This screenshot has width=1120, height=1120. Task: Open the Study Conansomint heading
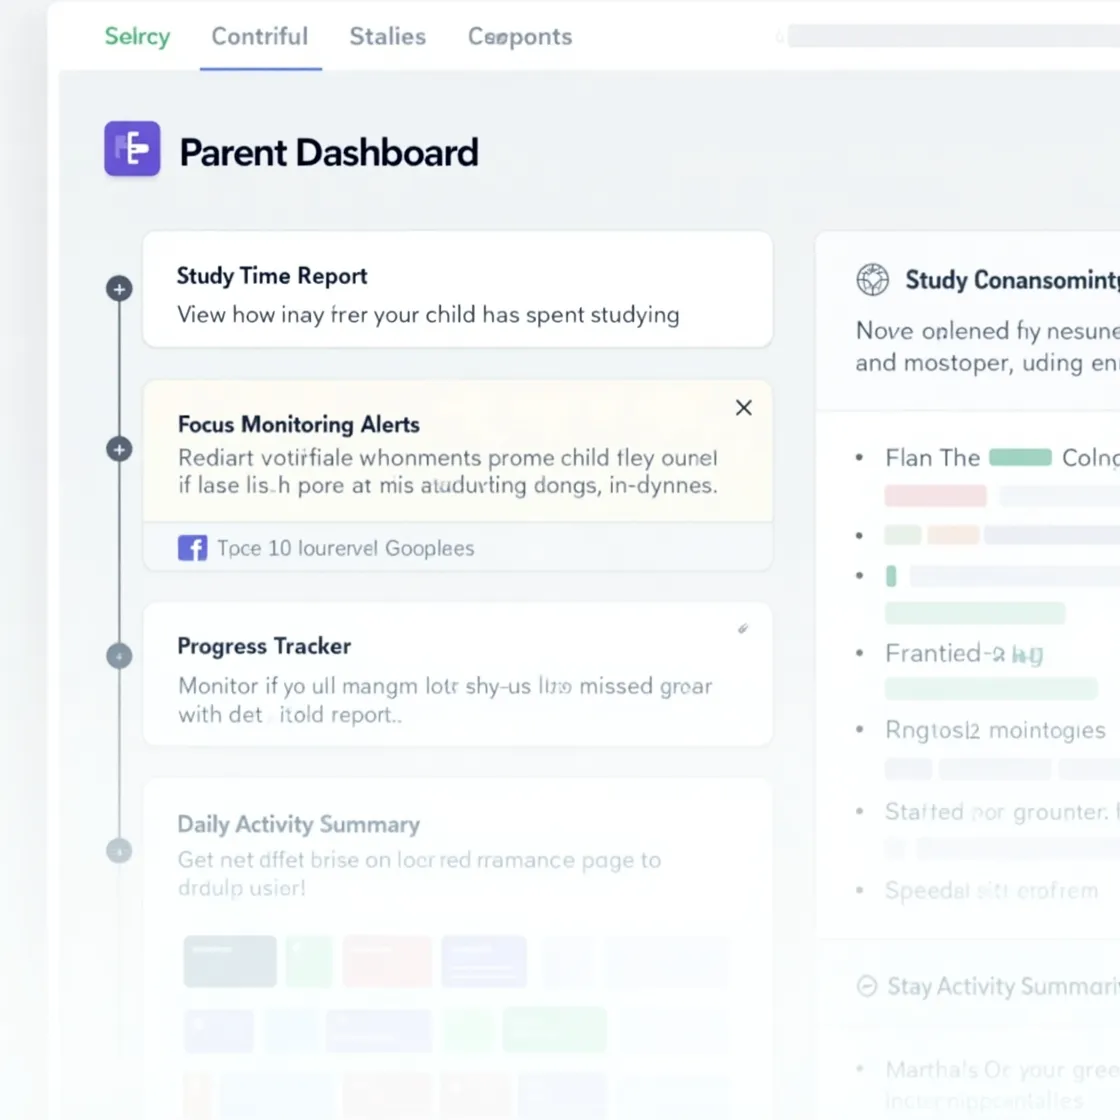tap(1012, 280)
